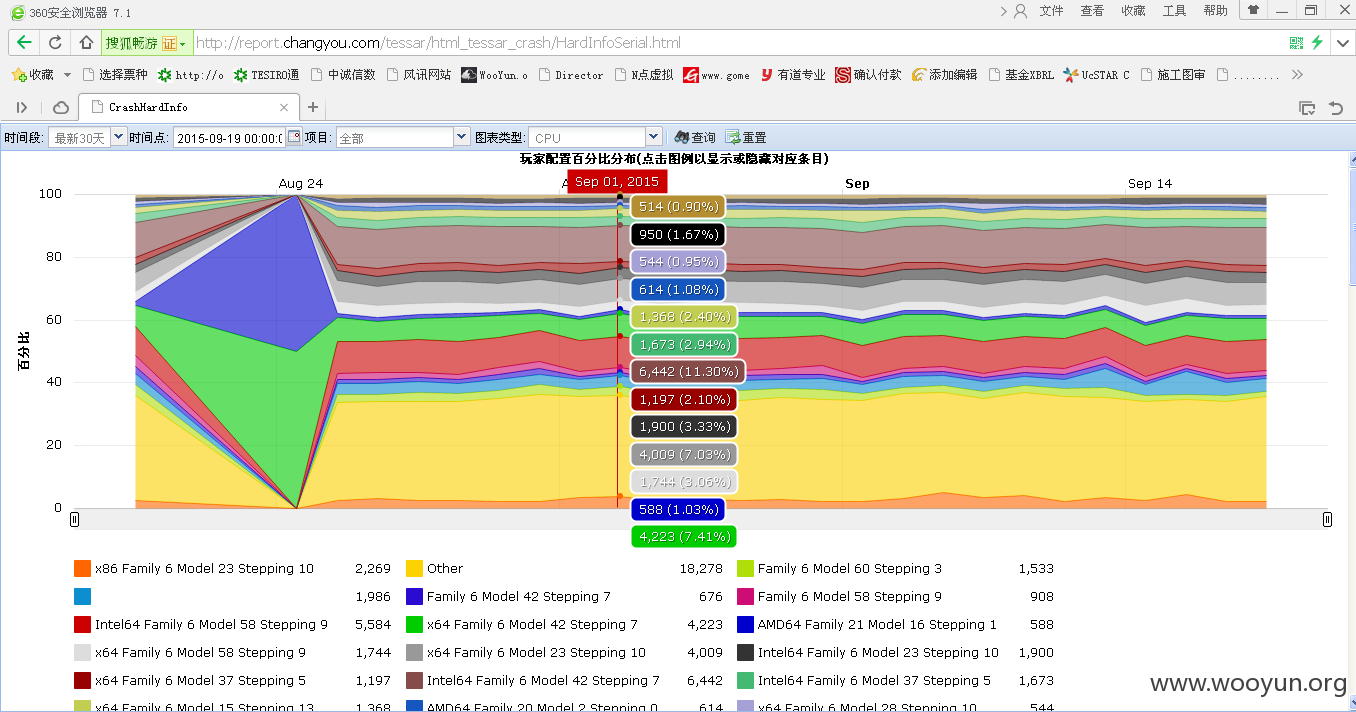
Task: Close the CrashHardInfo tab
Action: 285,107
